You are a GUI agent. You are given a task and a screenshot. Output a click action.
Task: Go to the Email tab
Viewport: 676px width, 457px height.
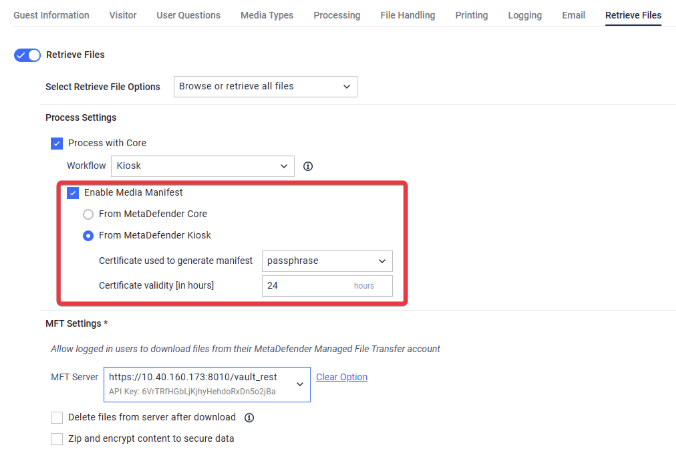click(x=573, y=15)
